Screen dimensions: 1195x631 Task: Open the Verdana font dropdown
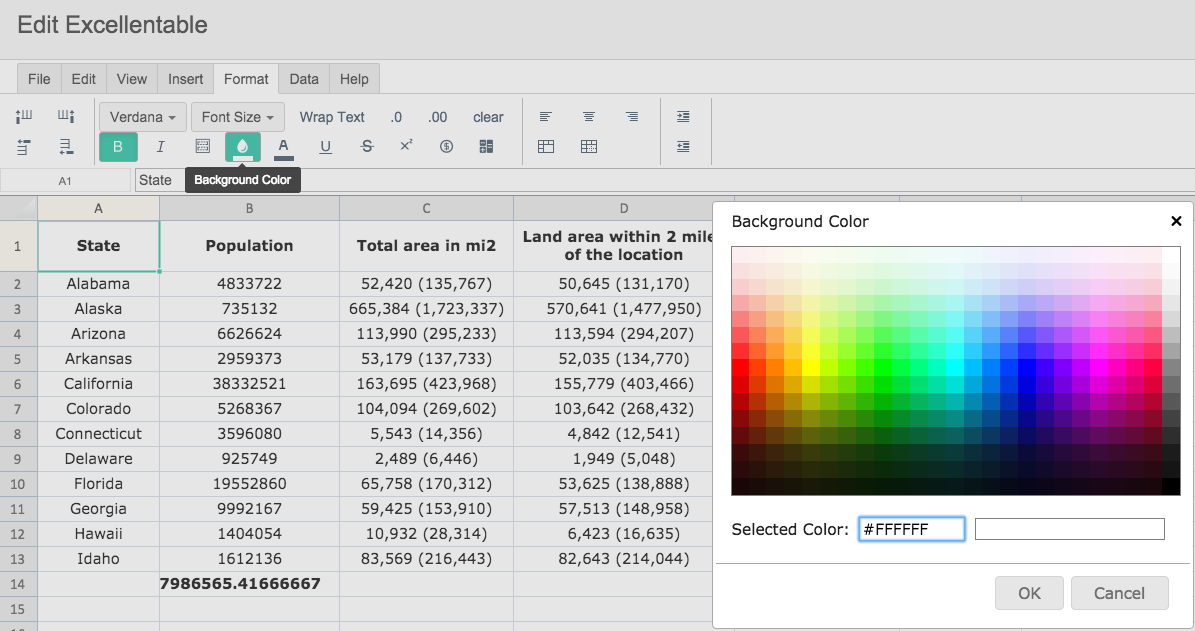coord(143,117)
